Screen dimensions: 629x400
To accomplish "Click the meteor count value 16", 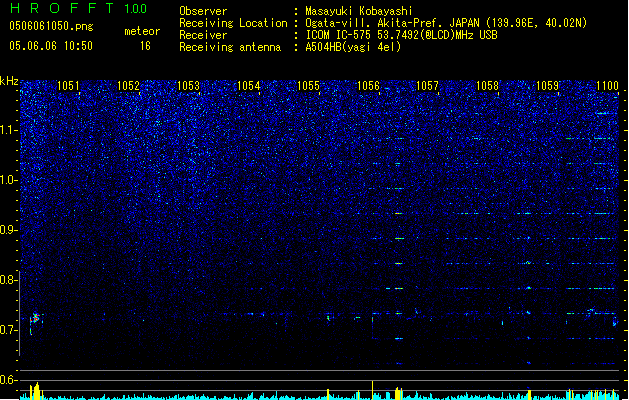I will (x=145, y=46).
